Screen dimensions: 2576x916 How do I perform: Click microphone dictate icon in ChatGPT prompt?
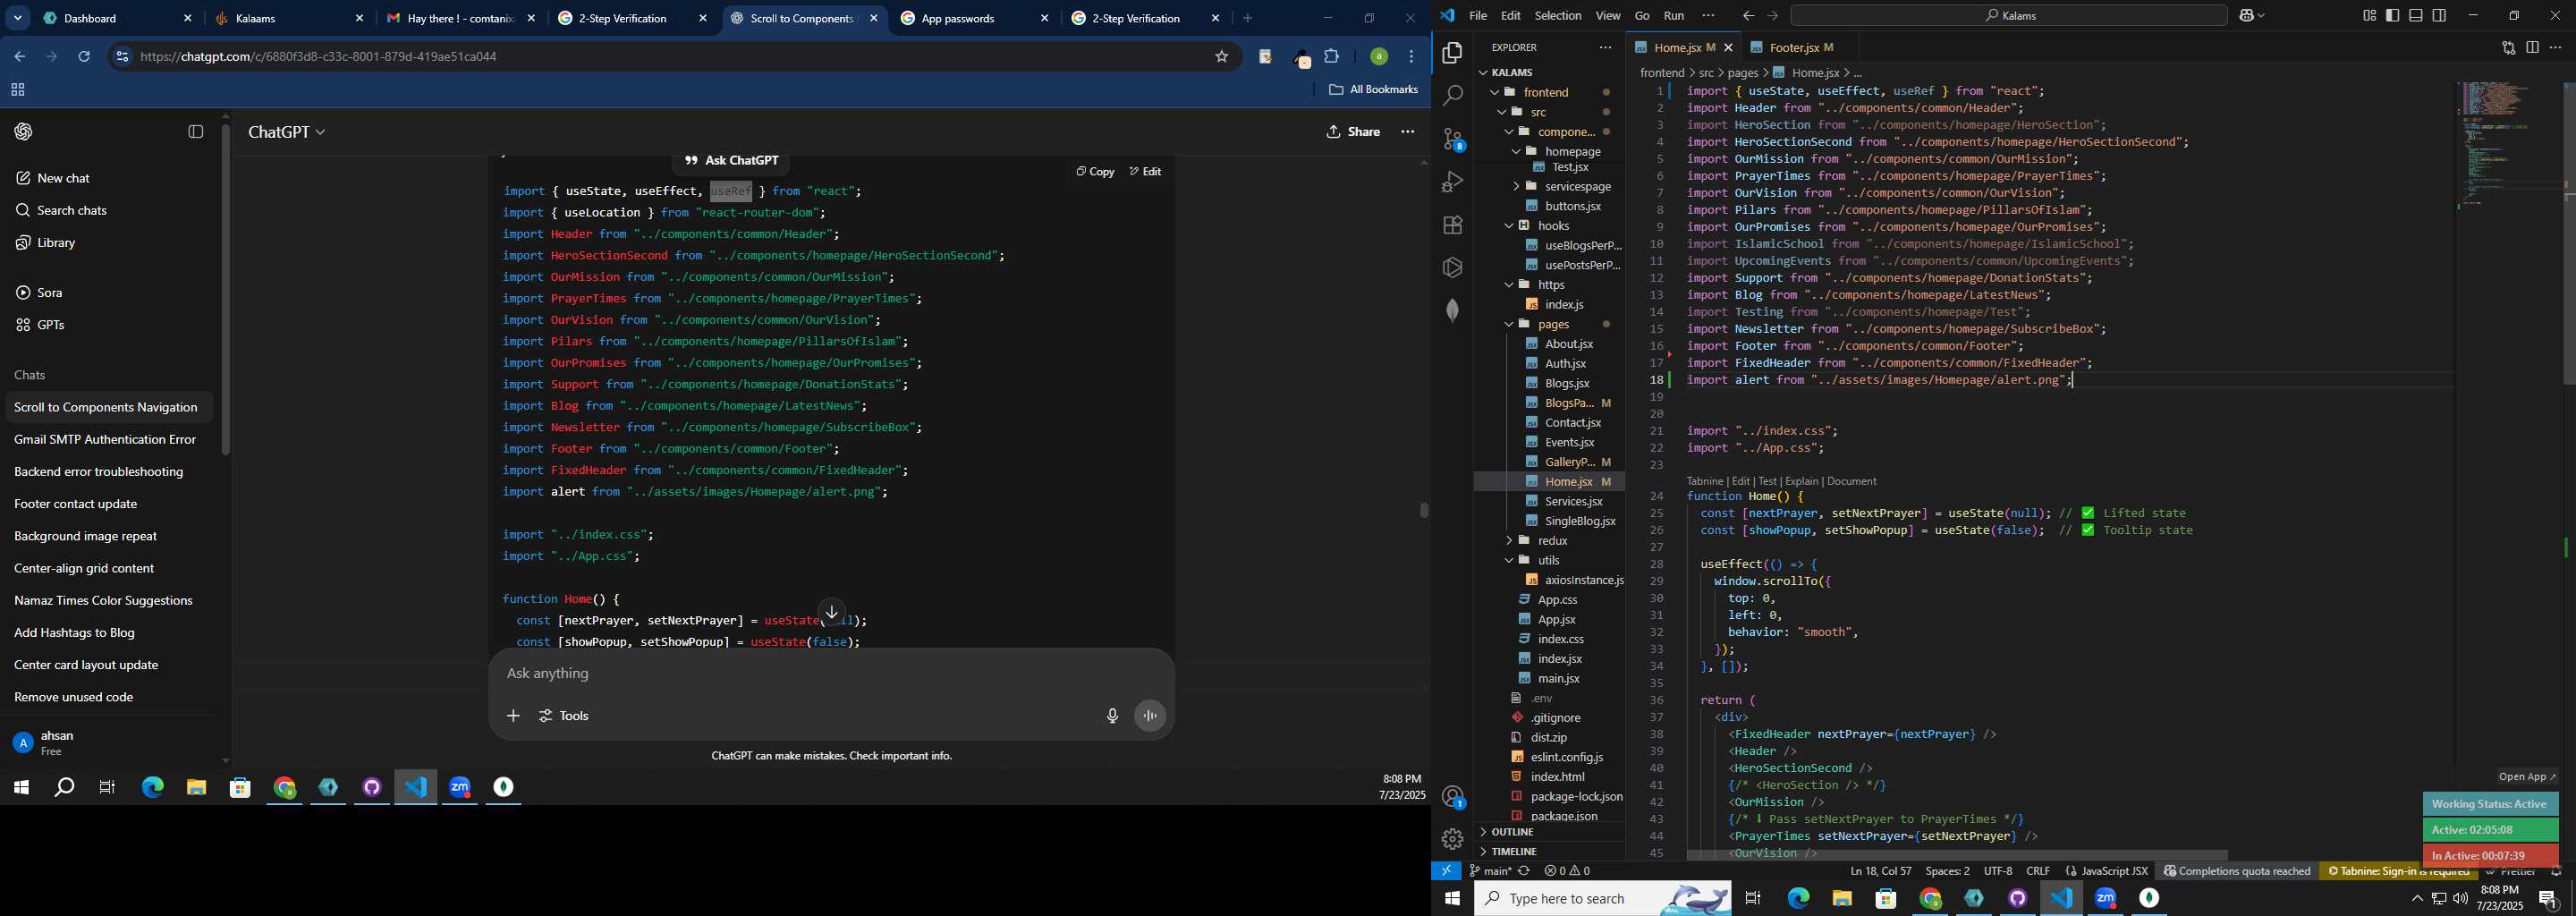pos(1112,716)
